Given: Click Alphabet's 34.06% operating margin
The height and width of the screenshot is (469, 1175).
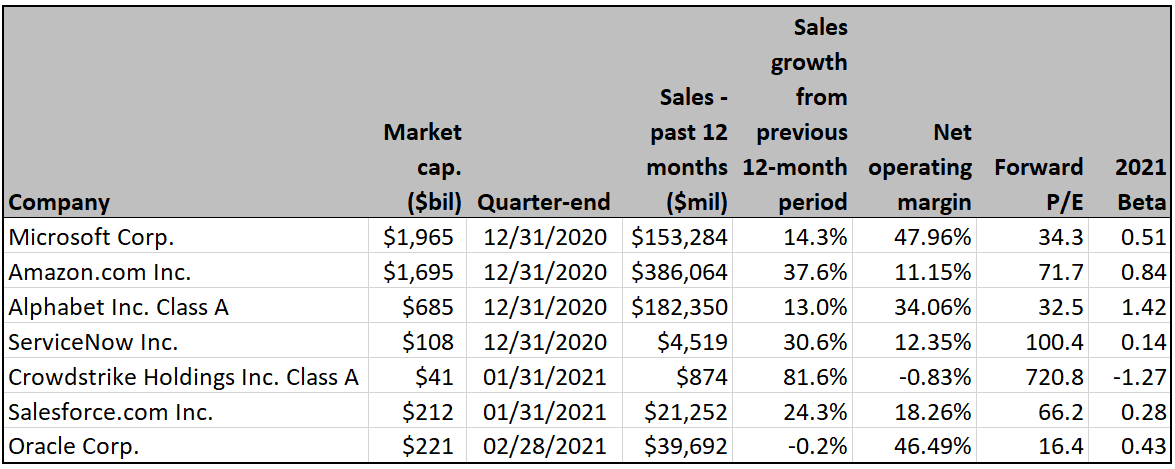Looking at the screenshot, I should click(x=934, y=307).
